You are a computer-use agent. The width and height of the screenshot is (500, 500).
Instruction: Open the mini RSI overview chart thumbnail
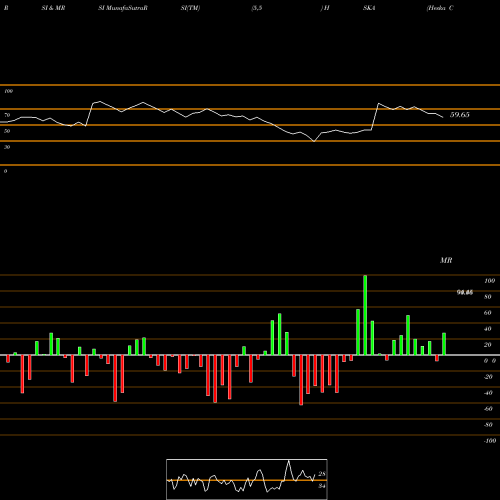247,479
